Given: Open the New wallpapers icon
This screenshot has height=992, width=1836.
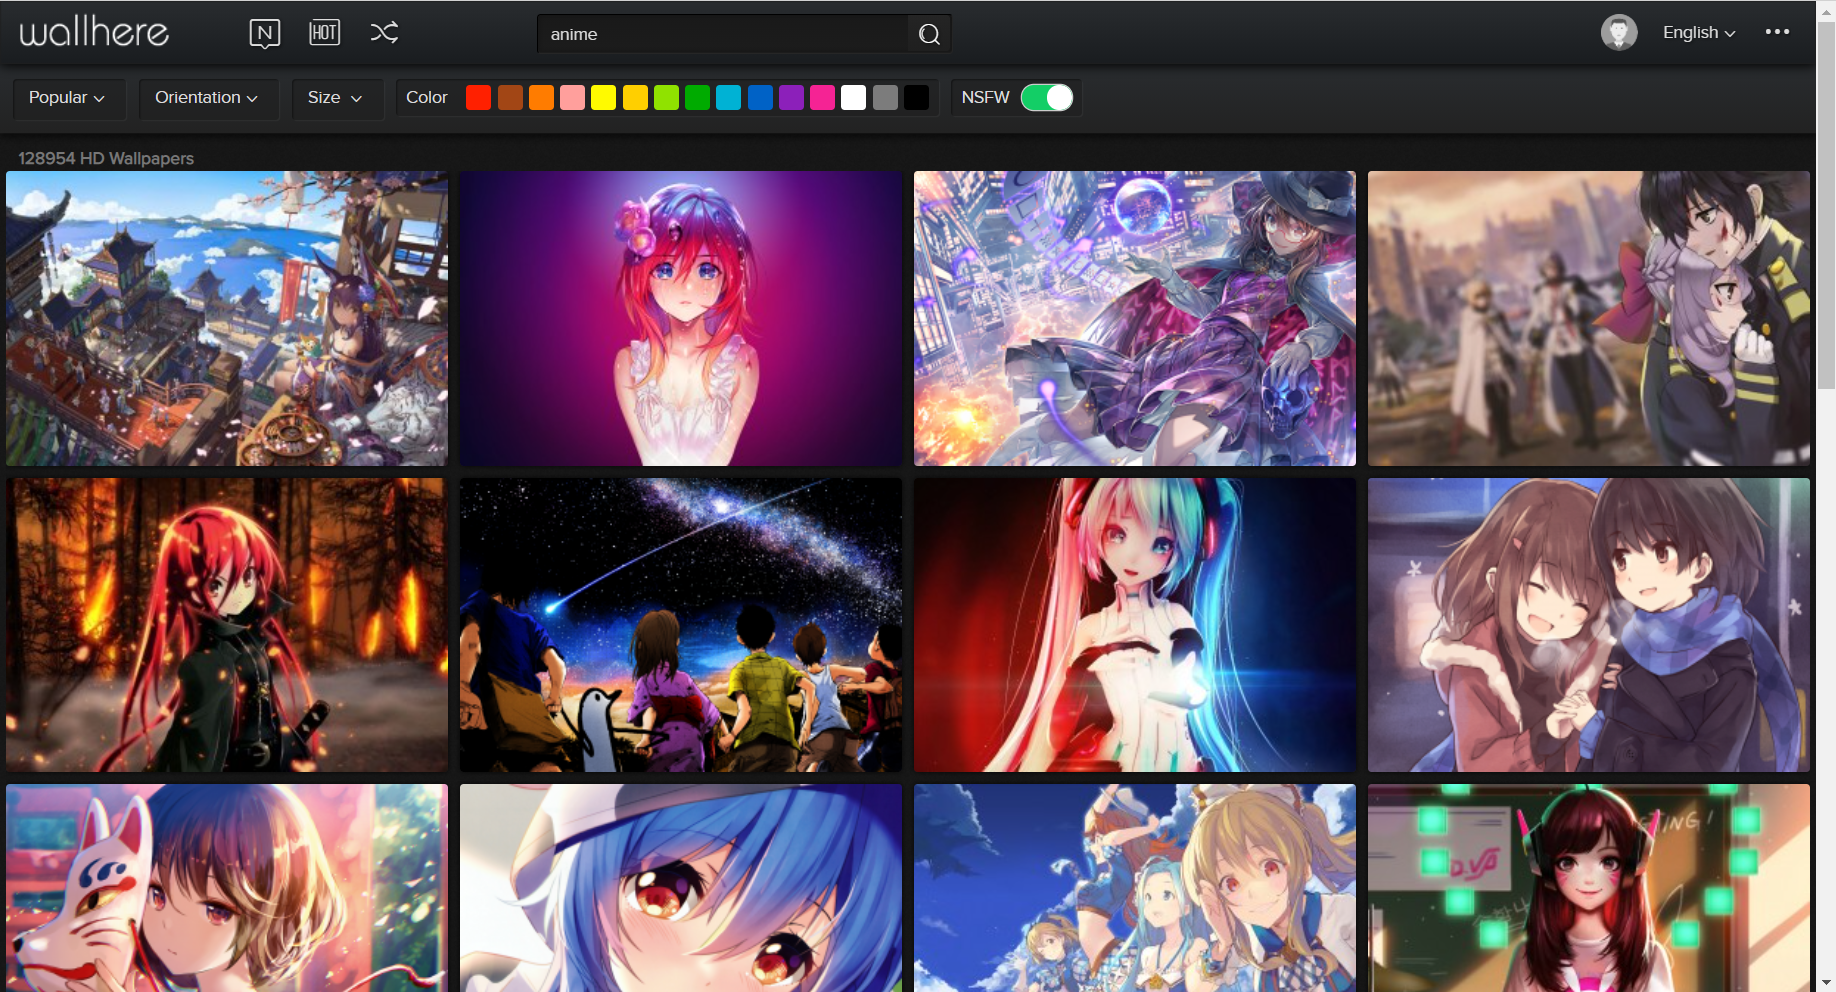Looking at the screenshot, I should [264, 33].
